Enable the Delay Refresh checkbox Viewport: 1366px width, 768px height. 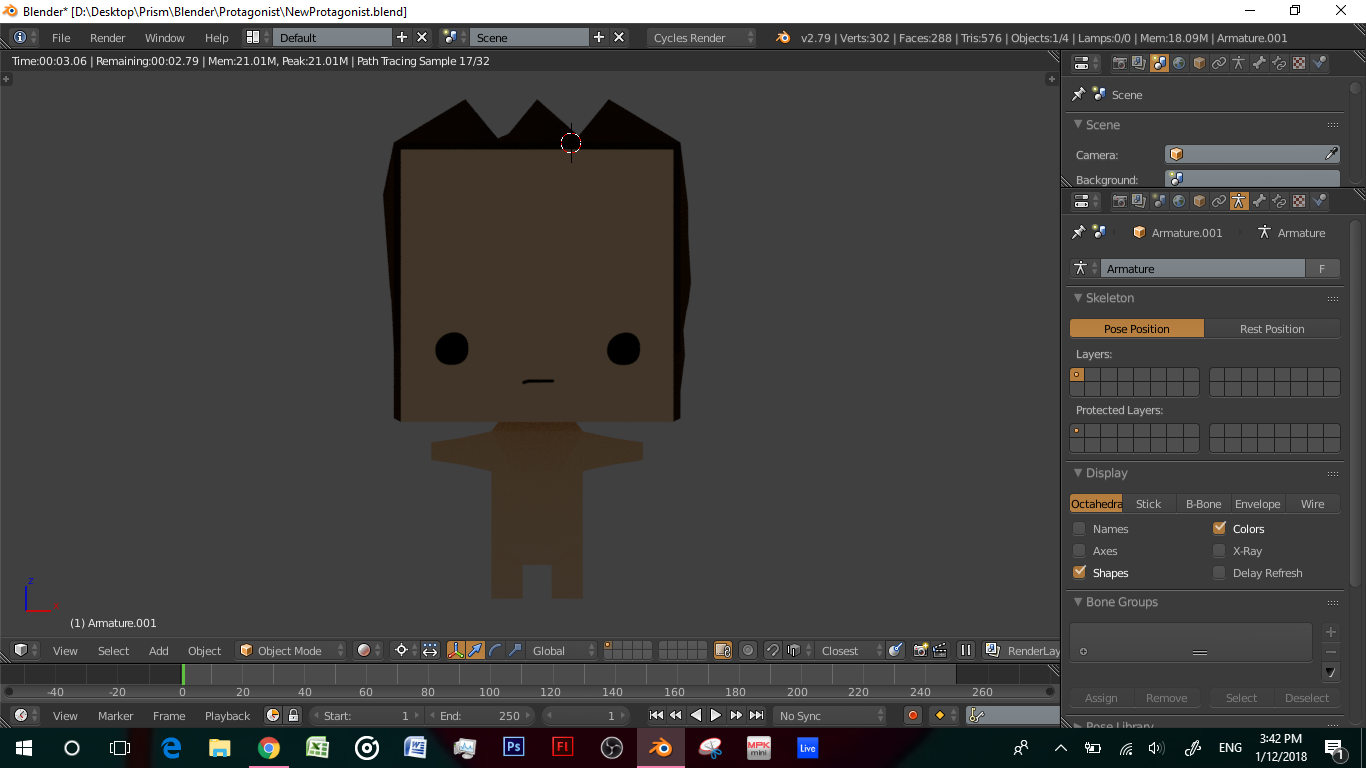[x=1219, y=573]
